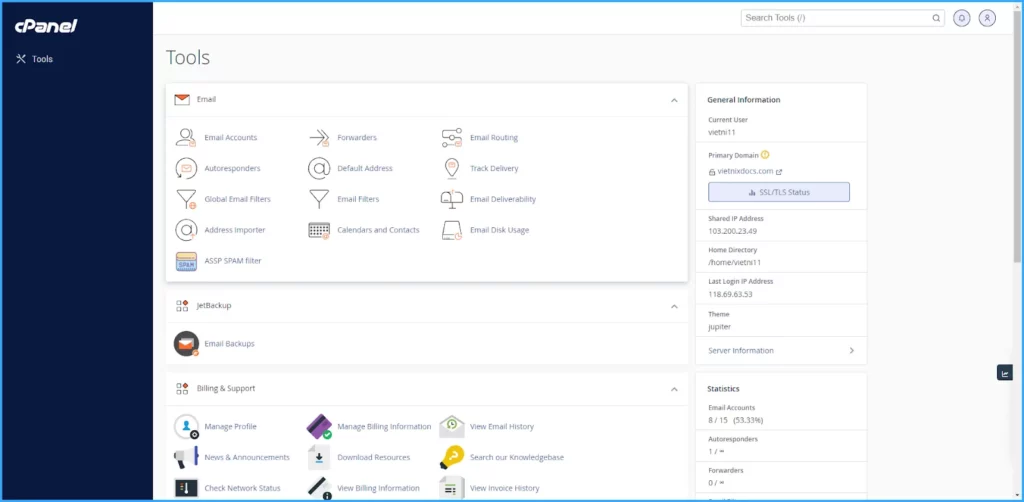Click the Email Routing icon
Viewport: 1024px width, 502px height.
(452, 138)
